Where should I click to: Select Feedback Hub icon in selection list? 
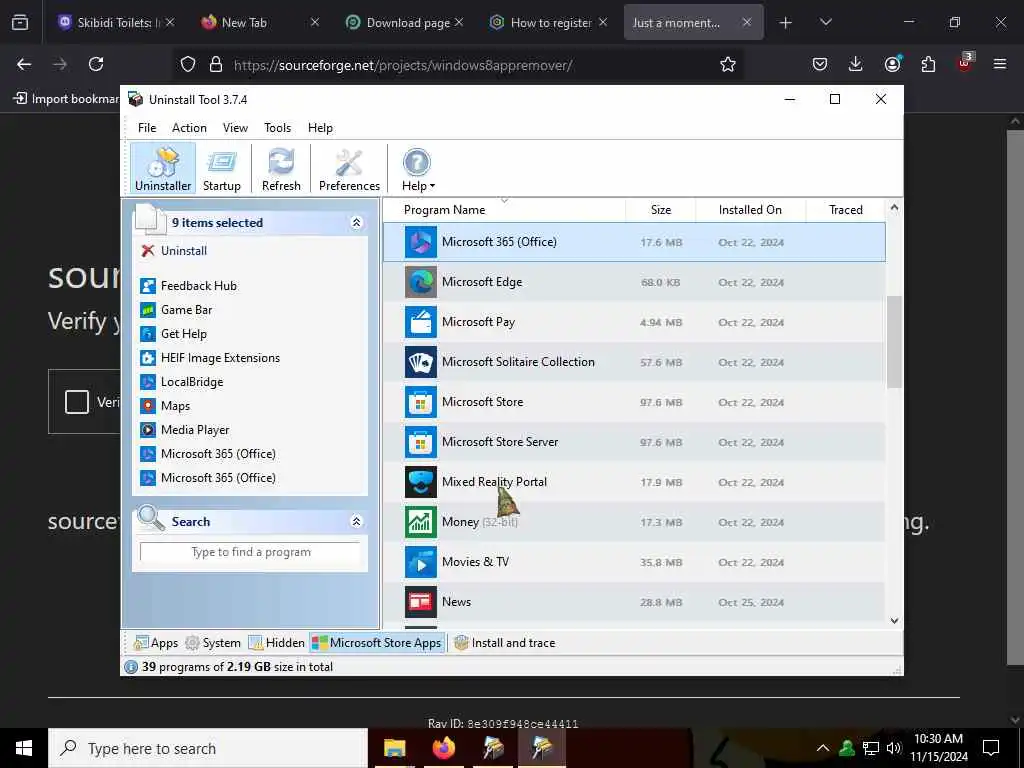(x=148, y=286)
